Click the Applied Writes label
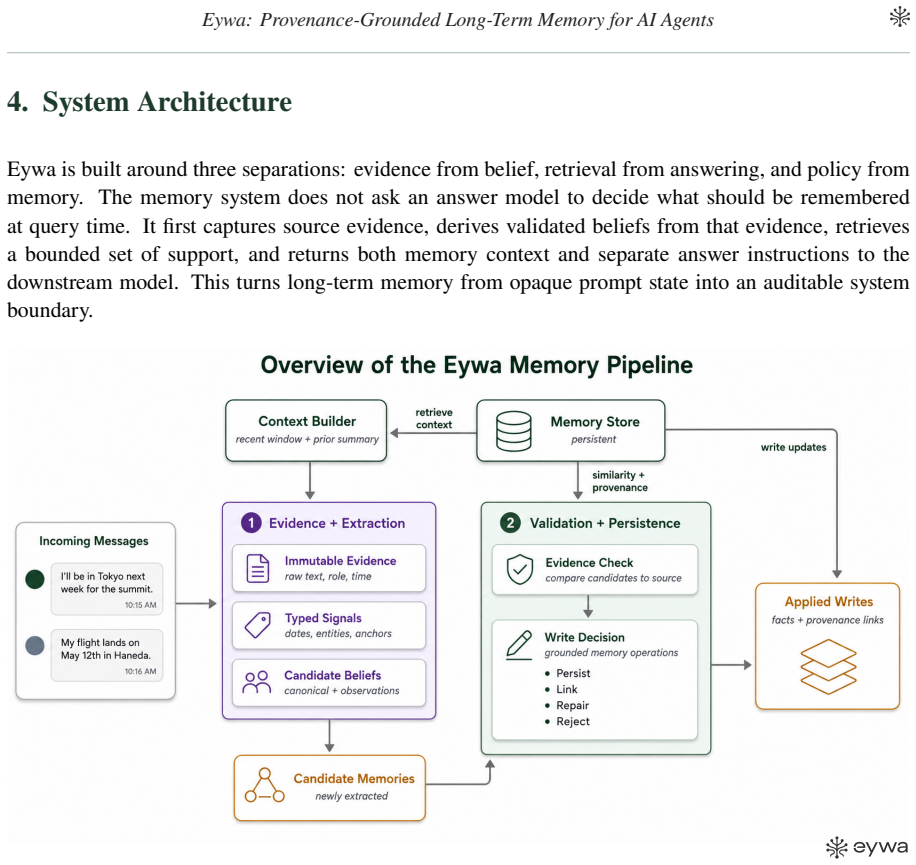 pos(829,602)
